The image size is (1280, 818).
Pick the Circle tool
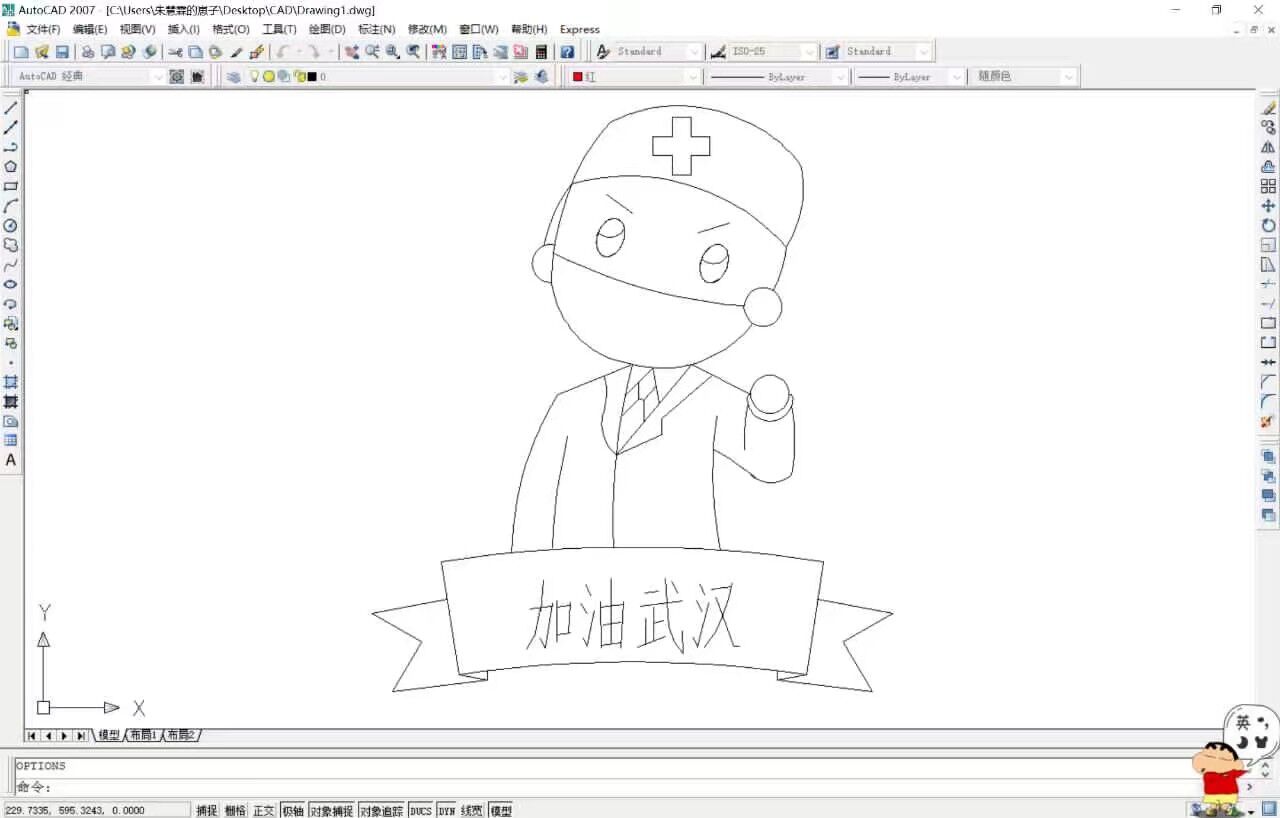point(11,225)
